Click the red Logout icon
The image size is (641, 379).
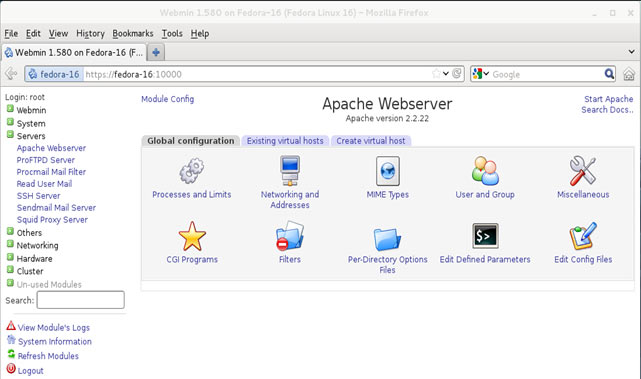tap(11, 369)
